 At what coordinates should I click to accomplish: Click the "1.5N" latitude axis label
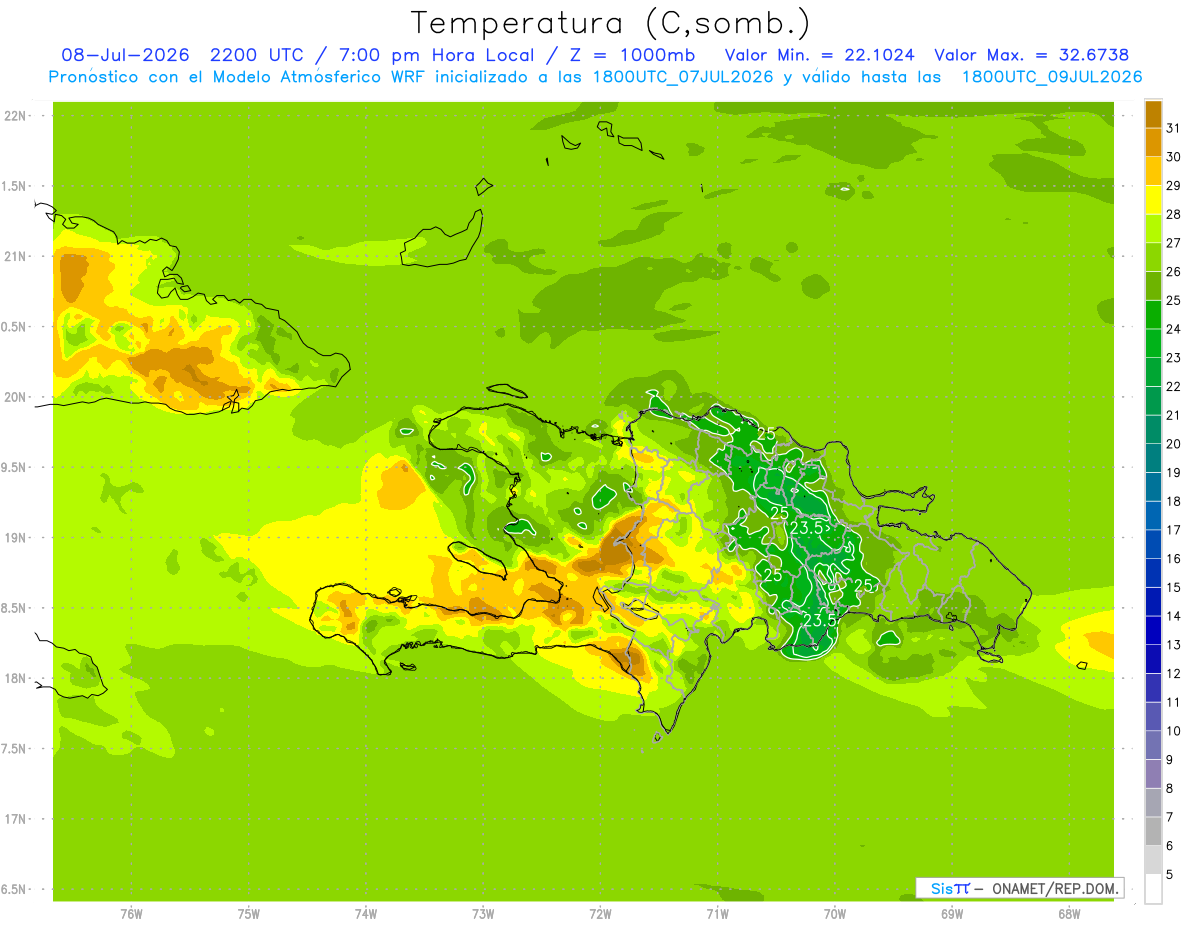click(14, 186)
